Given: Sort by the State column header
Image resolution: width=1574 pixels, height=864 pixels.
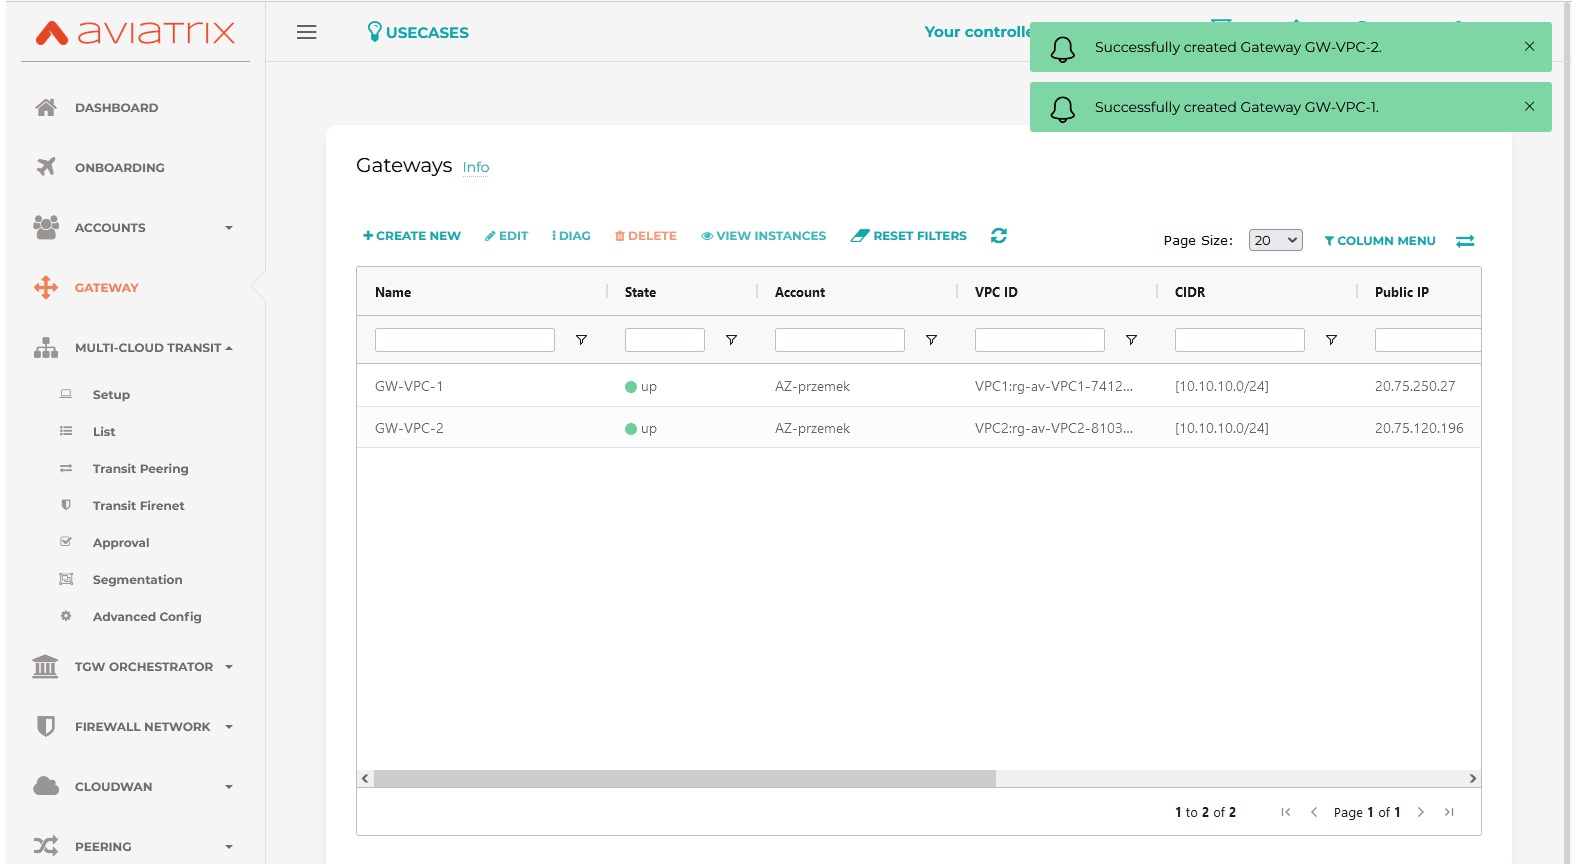Looking at the screenshot, I should pos(640,292).
